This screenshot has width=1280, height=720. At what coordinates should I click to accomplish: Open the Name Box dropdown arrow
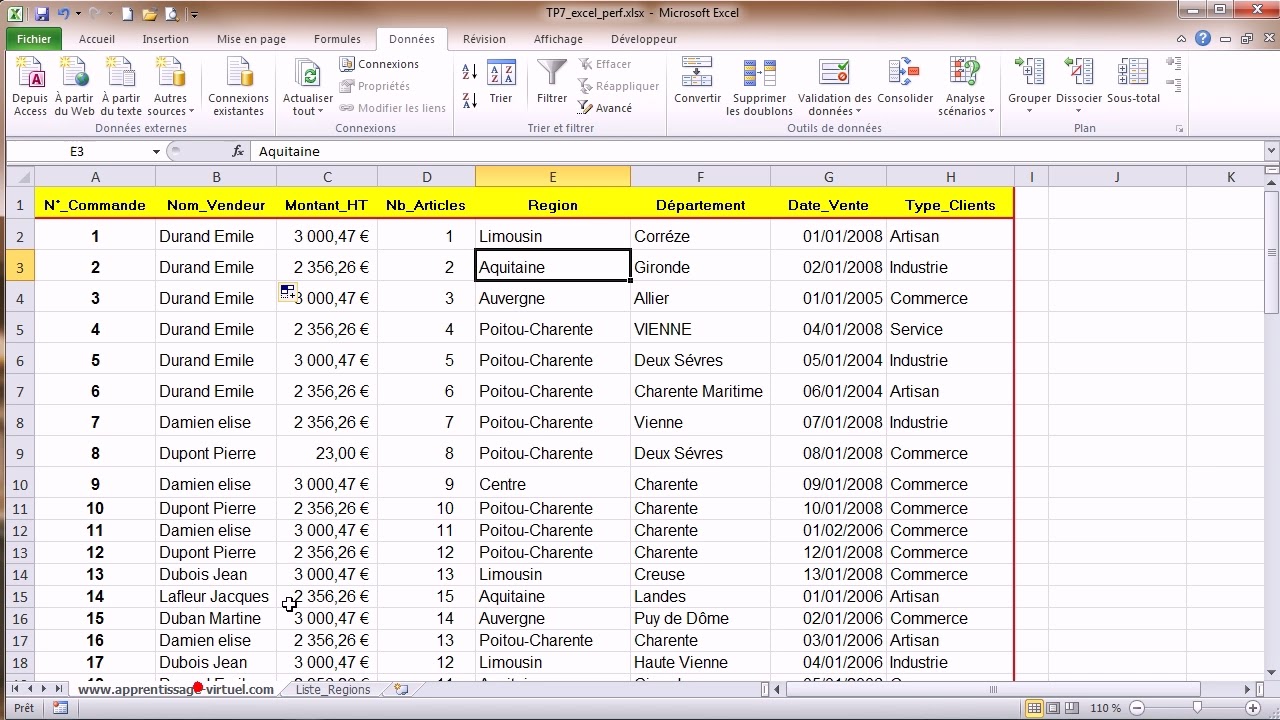point(156,152)
